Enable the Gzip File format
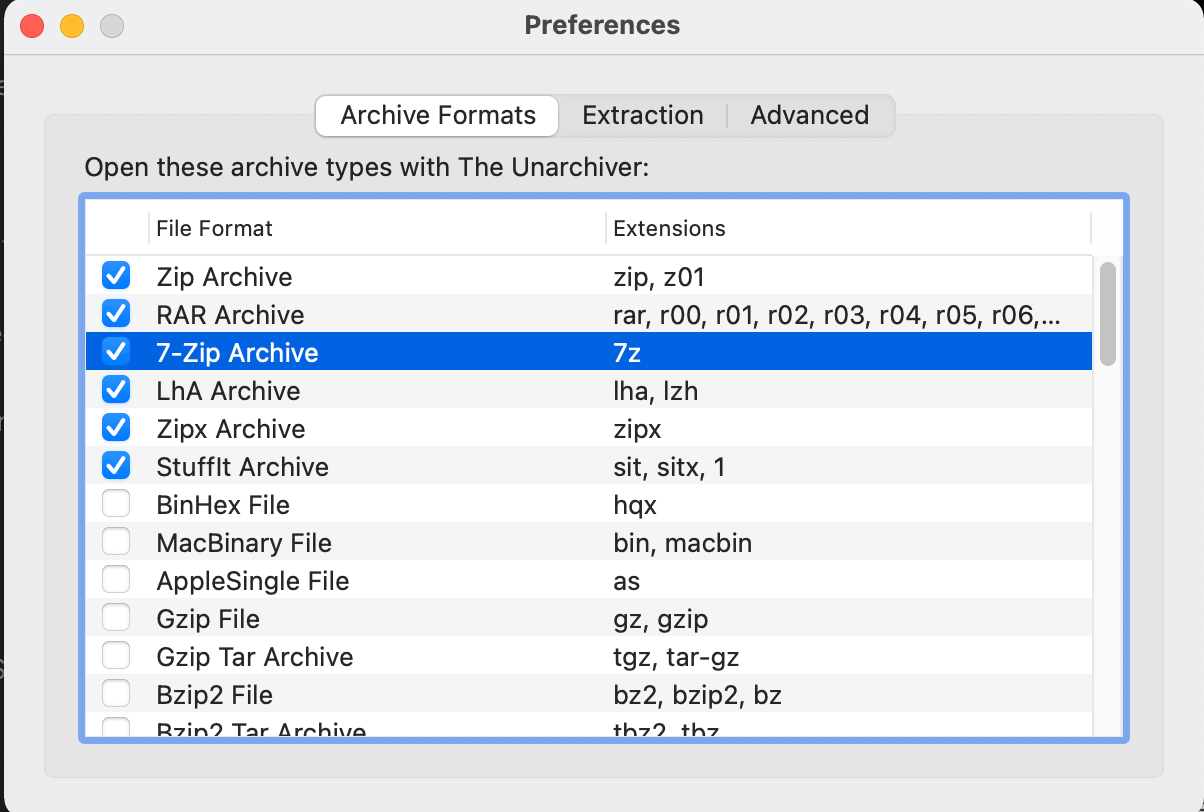The width and height of the screenshot is (1204, 812). [x=116, y=617]
